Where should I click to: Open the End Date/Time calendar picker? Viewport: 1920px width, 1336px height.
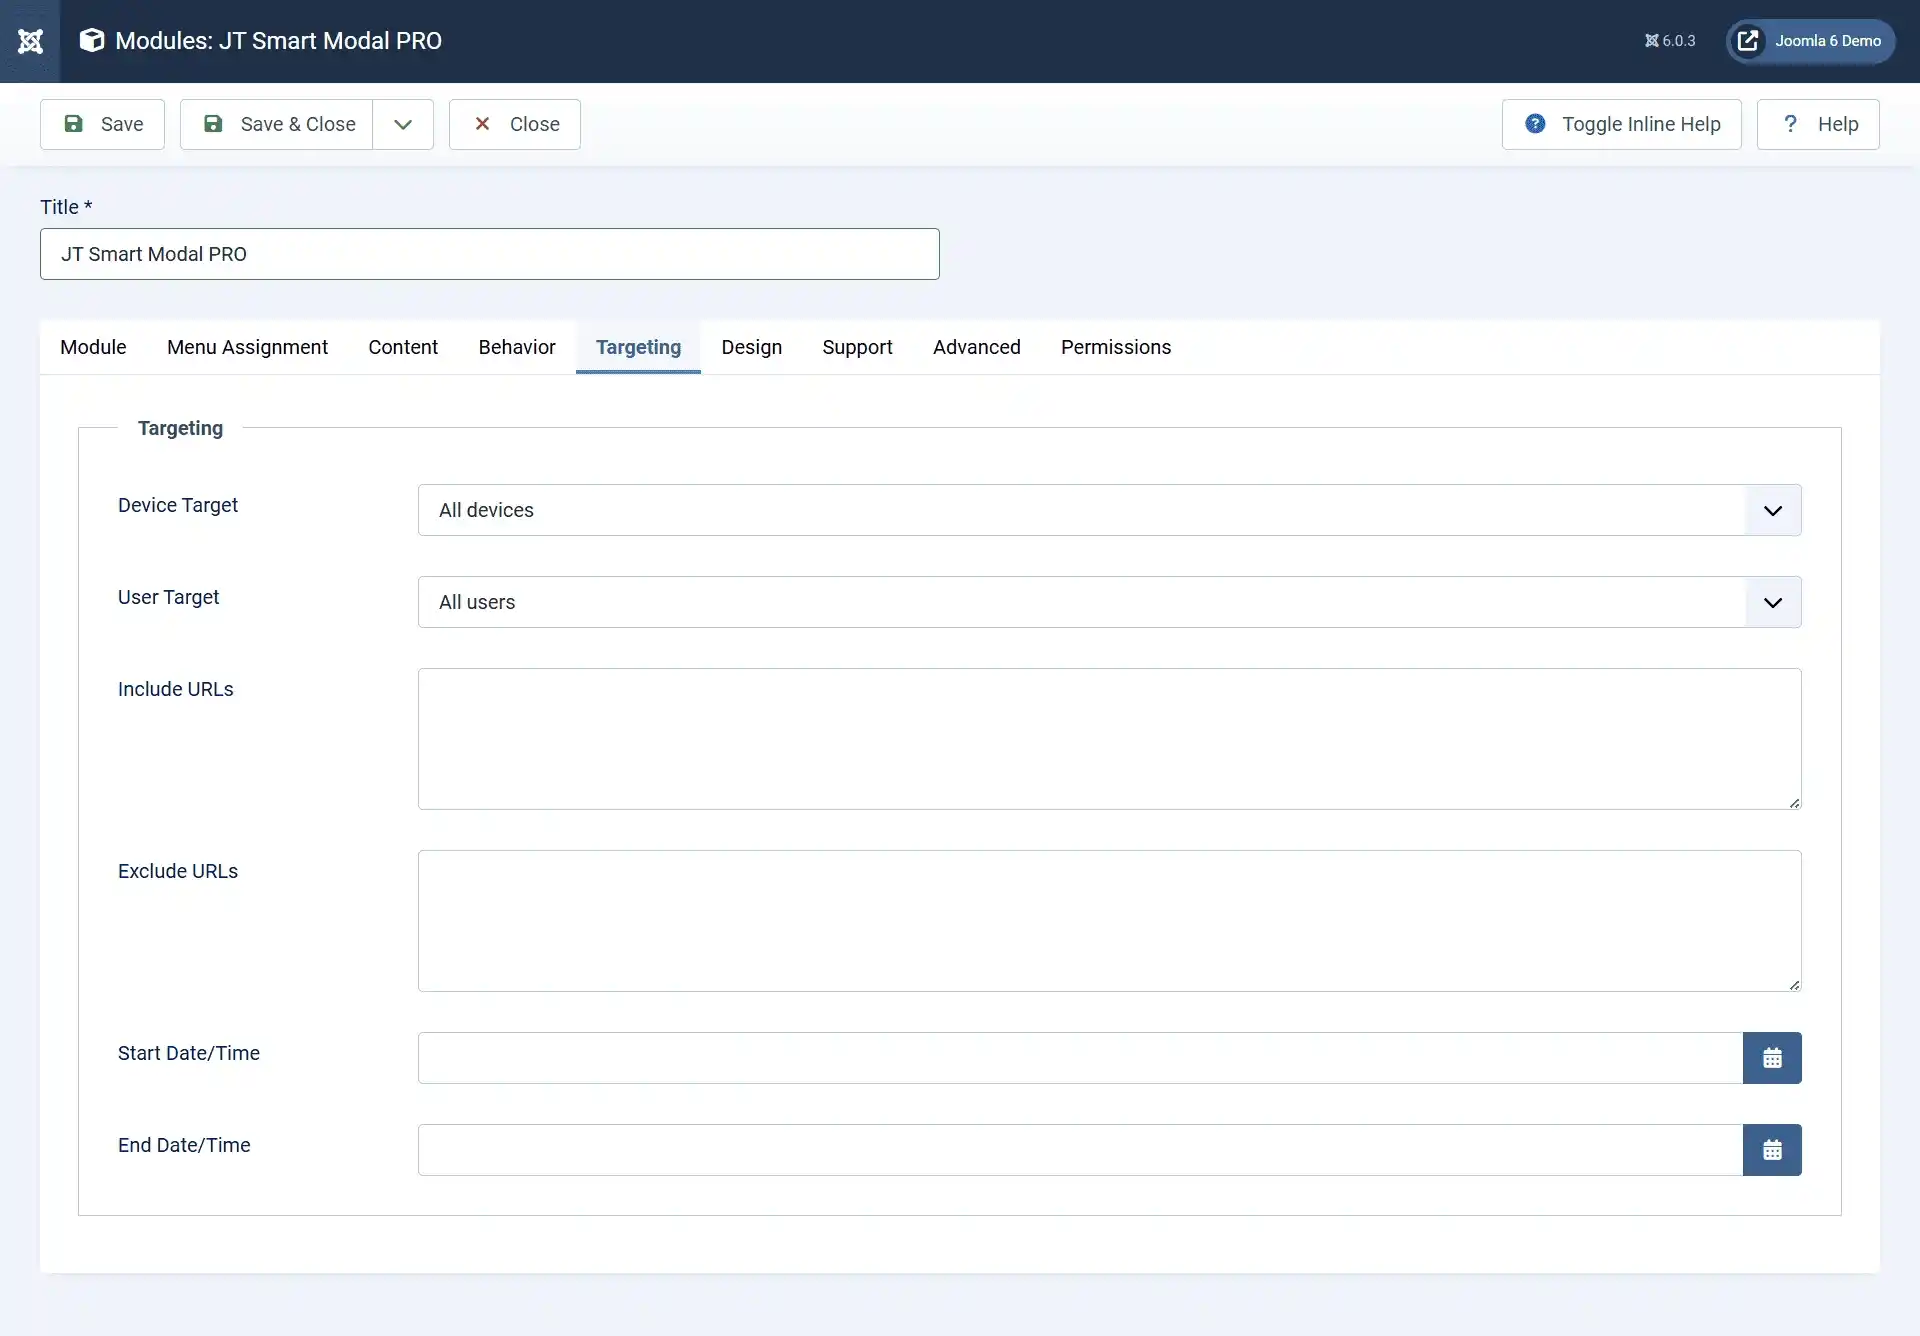coord(1772,1150)
